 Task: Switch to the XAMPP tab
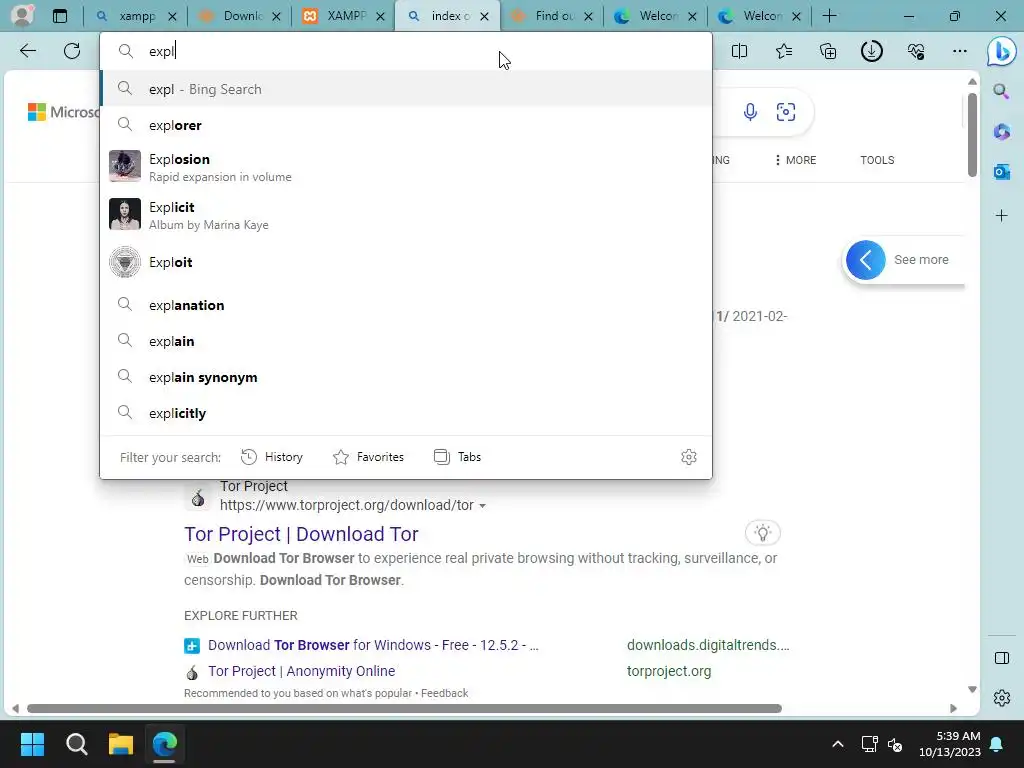tap(344, 16)
